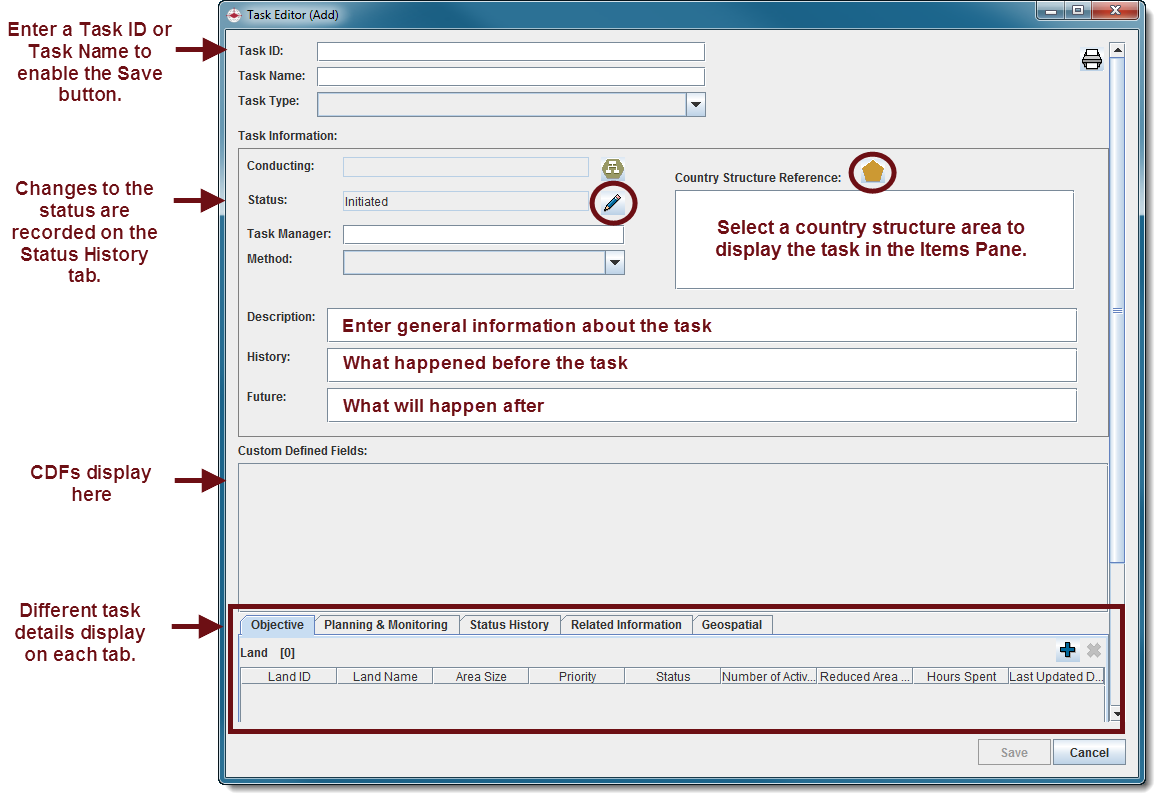Click the Save button

(1013, 753)
